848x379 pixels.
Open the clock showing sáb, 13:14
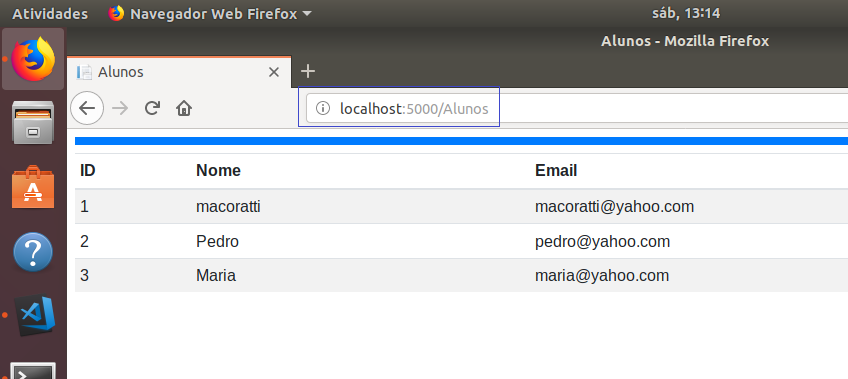coord(686,14)
